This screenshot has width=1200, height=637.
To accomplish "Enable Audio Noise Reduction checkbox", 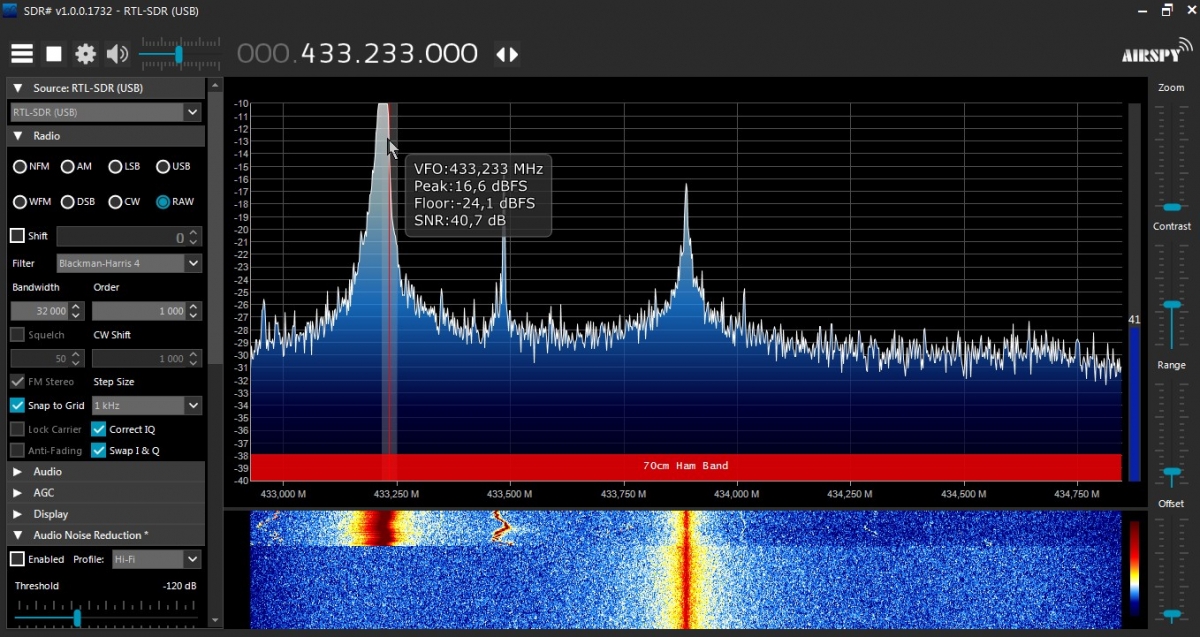I will click(x=17, y=559).
